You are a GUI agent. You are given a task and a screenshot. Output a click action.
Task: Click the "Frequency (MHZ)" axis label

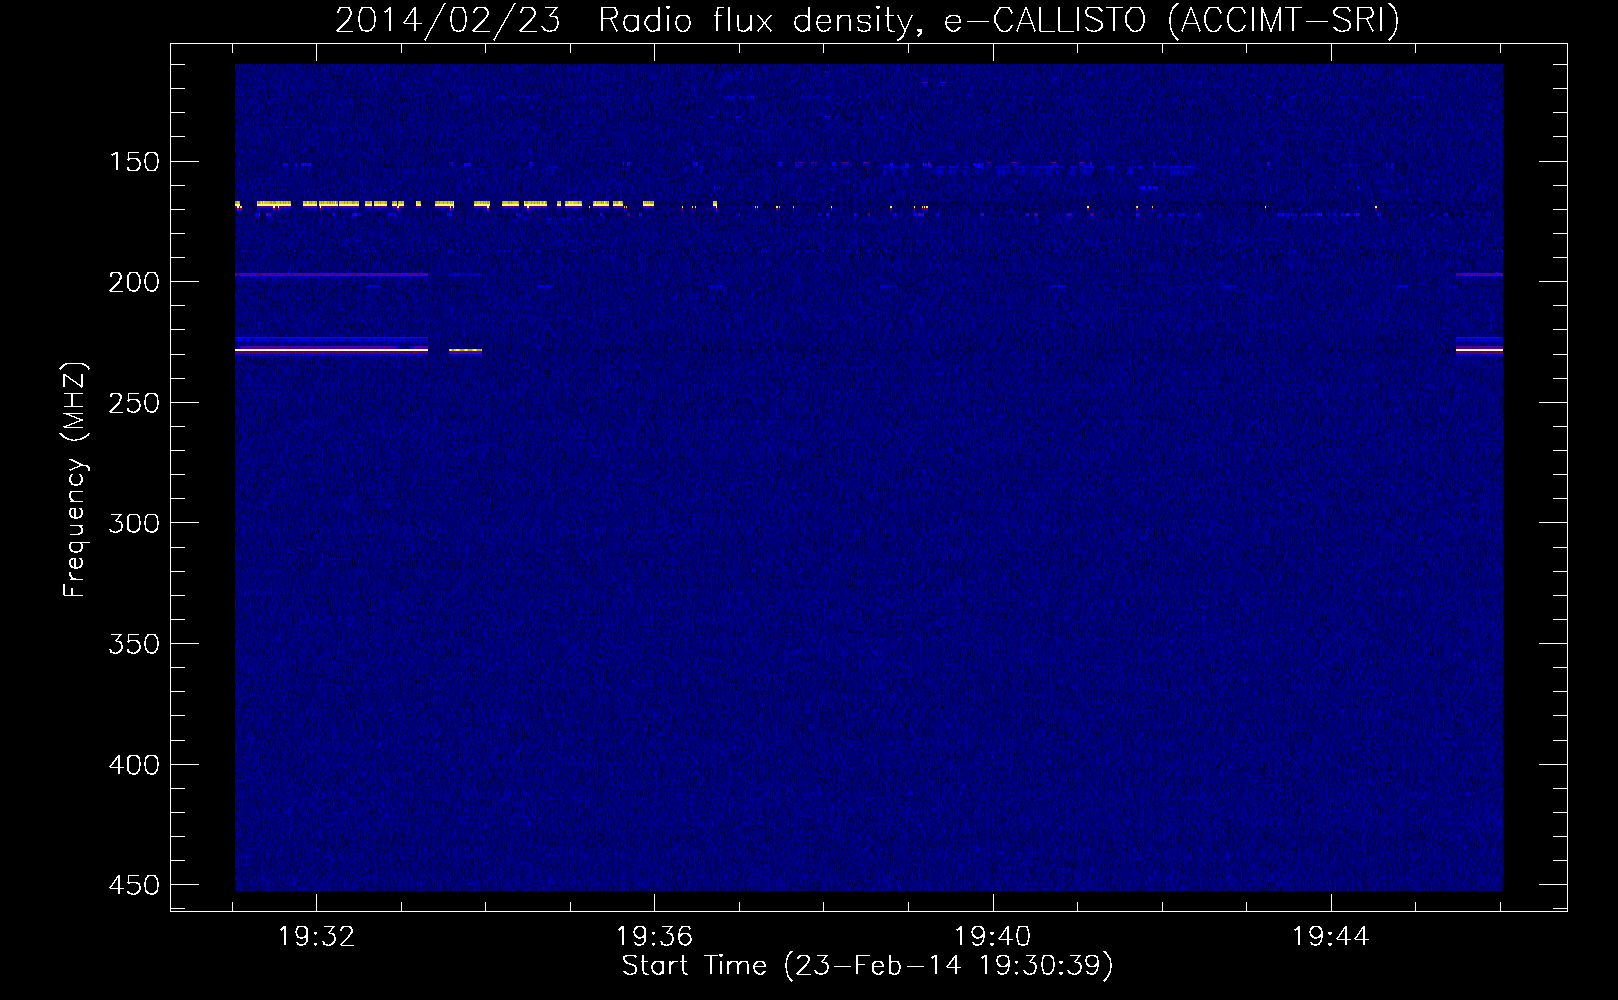(75, 480)
